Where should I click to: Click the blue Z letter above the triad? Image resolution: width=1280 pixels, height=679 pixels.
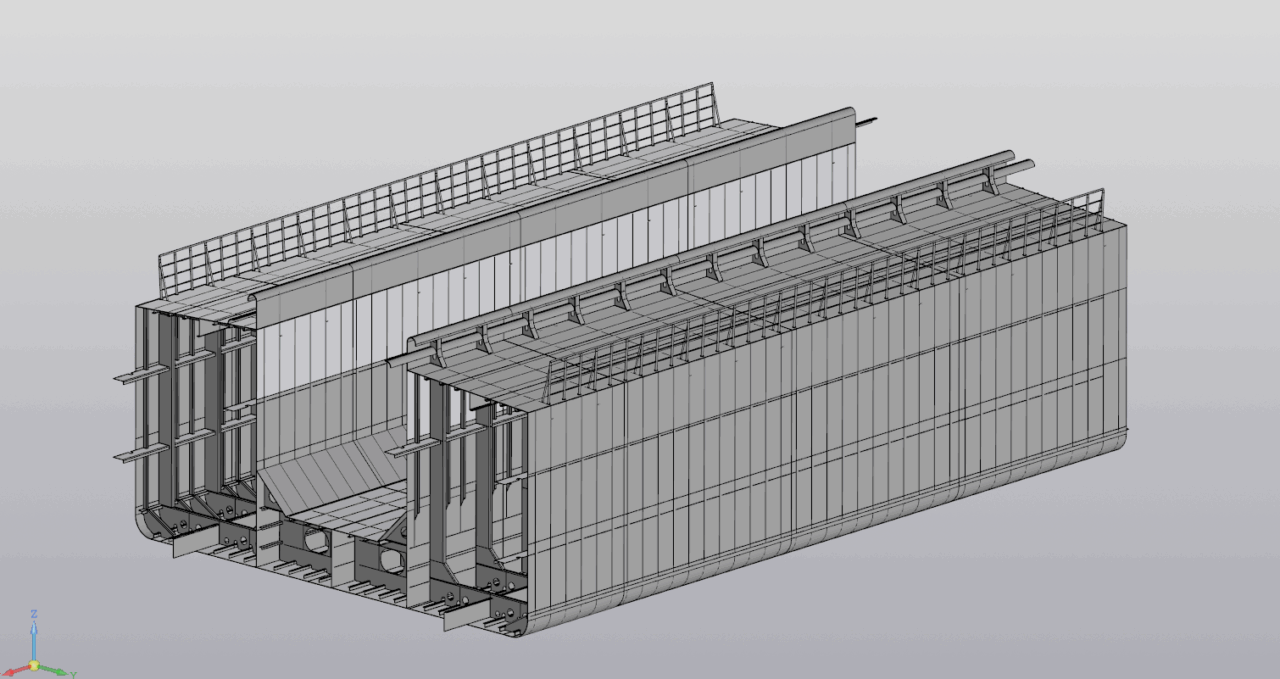[x=34, y=614]
